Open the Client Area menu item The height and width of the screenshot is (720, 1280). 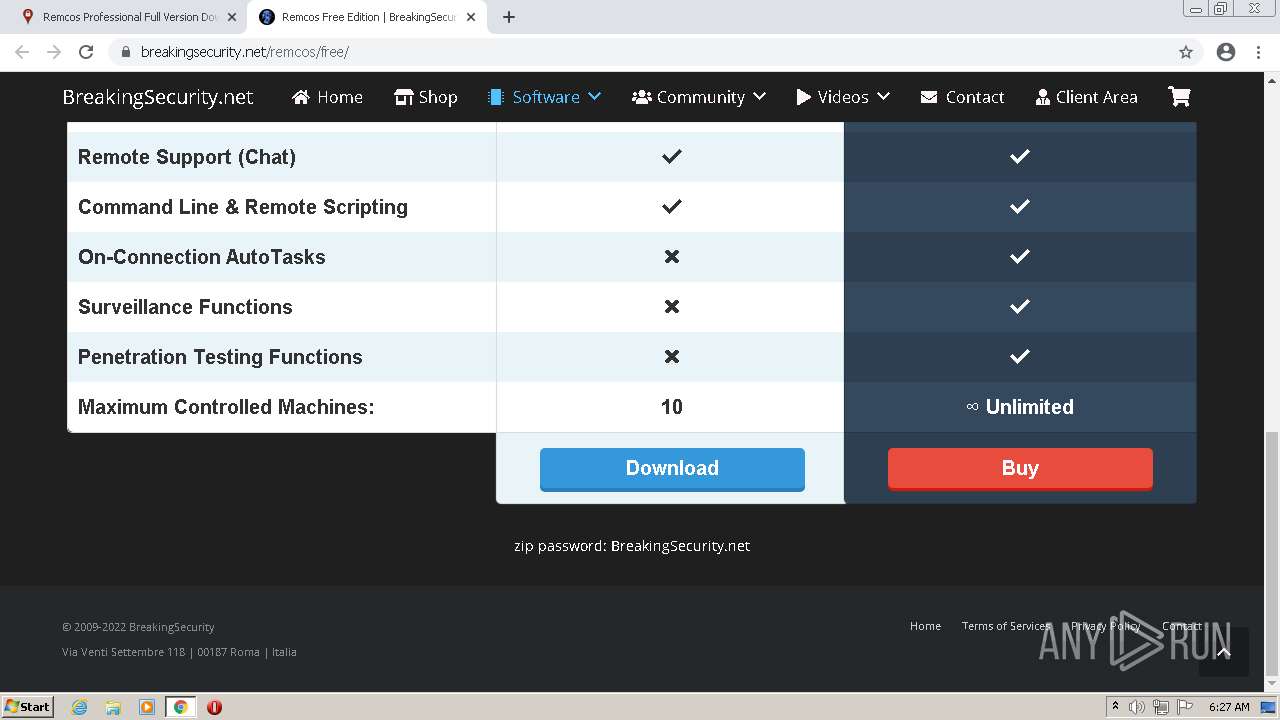pyautogui.click(x=1087, y=97)
